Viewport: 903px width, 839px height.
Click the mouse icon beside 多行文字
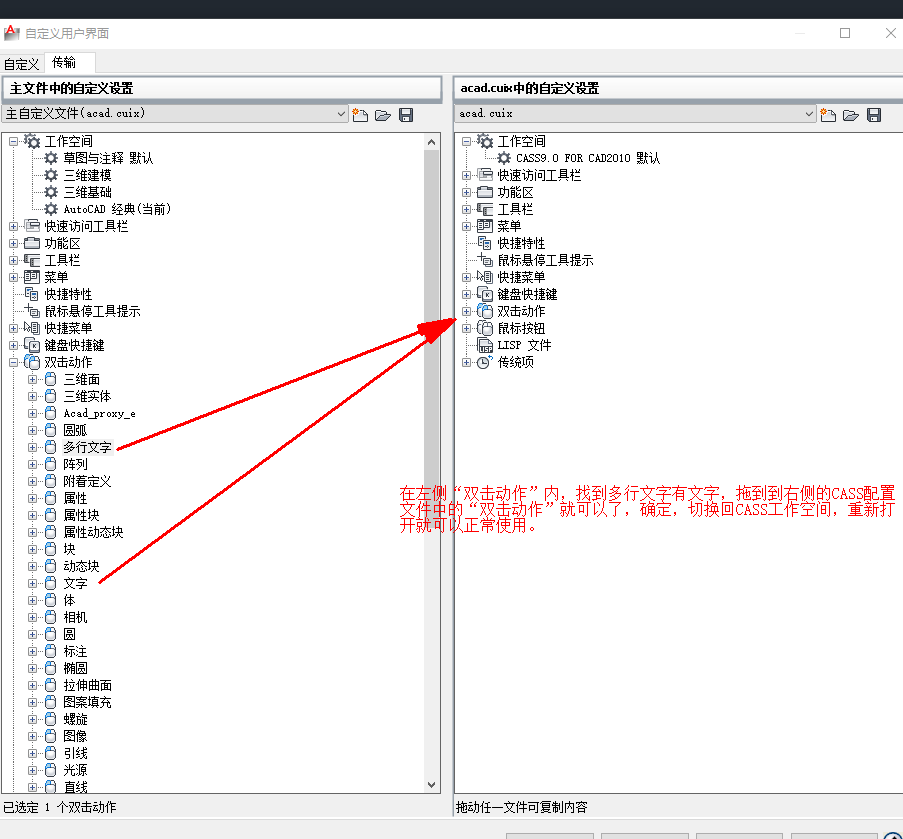point(51,447)
